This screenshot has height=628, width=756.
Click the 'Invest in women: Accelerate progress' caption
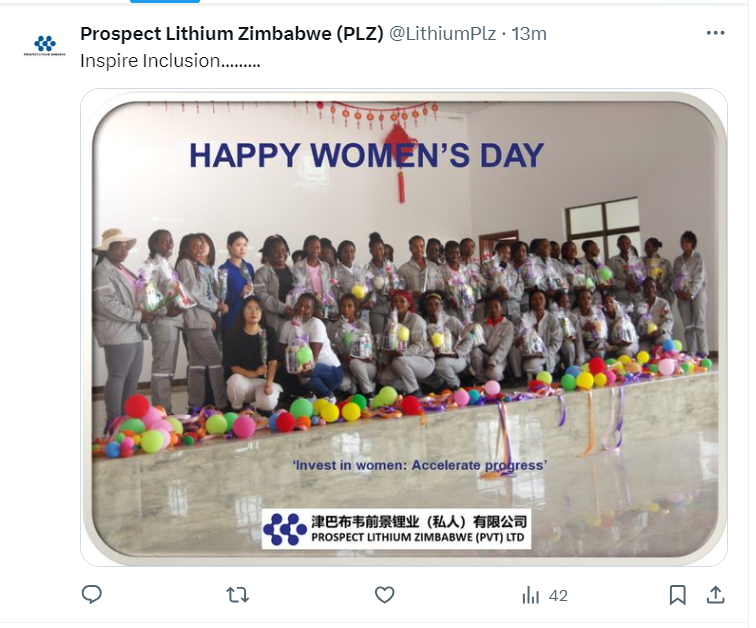[x=419, y=465]
